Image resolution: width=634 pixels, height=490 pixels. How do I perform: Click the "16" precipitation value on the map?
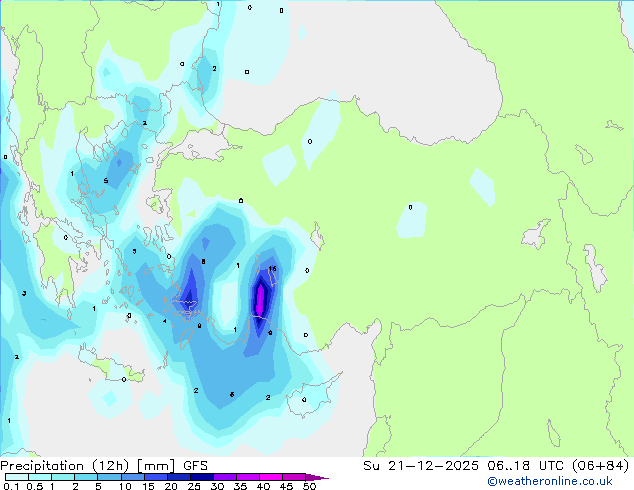pyautogui.click(x=273, y=268)
